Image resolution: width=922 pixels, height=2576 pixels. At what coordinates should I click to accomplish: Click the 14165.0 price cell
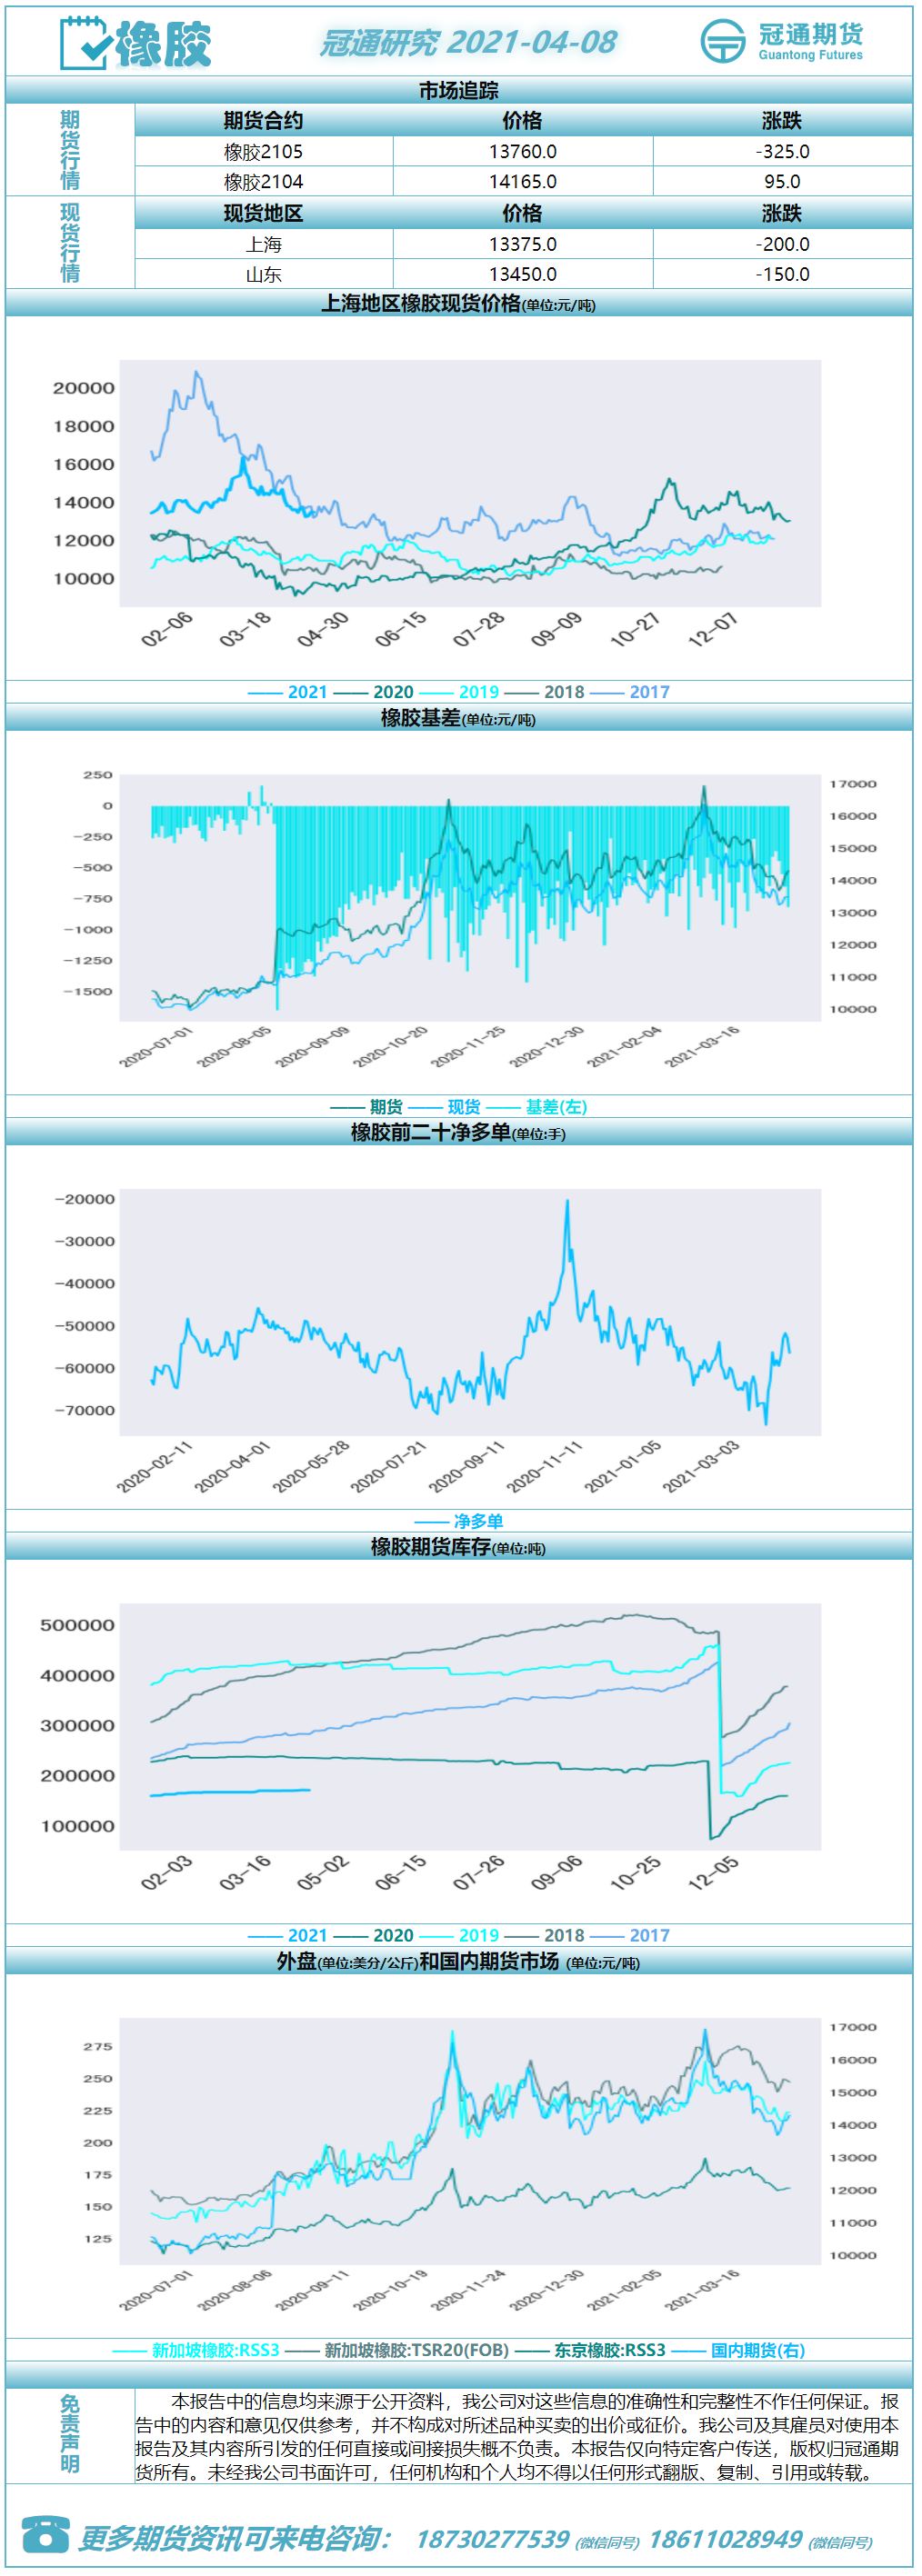(523, 181)
